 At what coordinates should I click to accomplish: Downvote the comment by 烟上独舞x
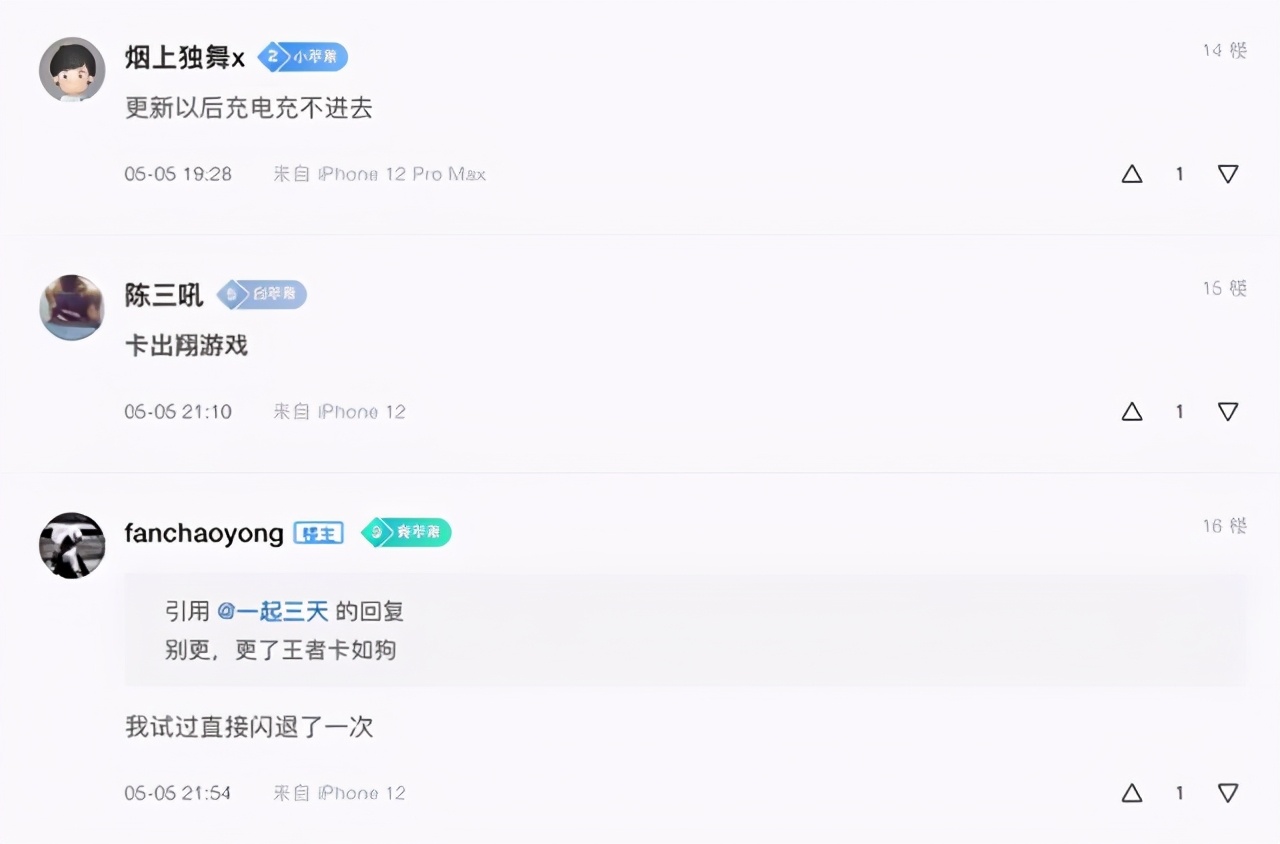pyautogui.click(x=1228, y=174)
